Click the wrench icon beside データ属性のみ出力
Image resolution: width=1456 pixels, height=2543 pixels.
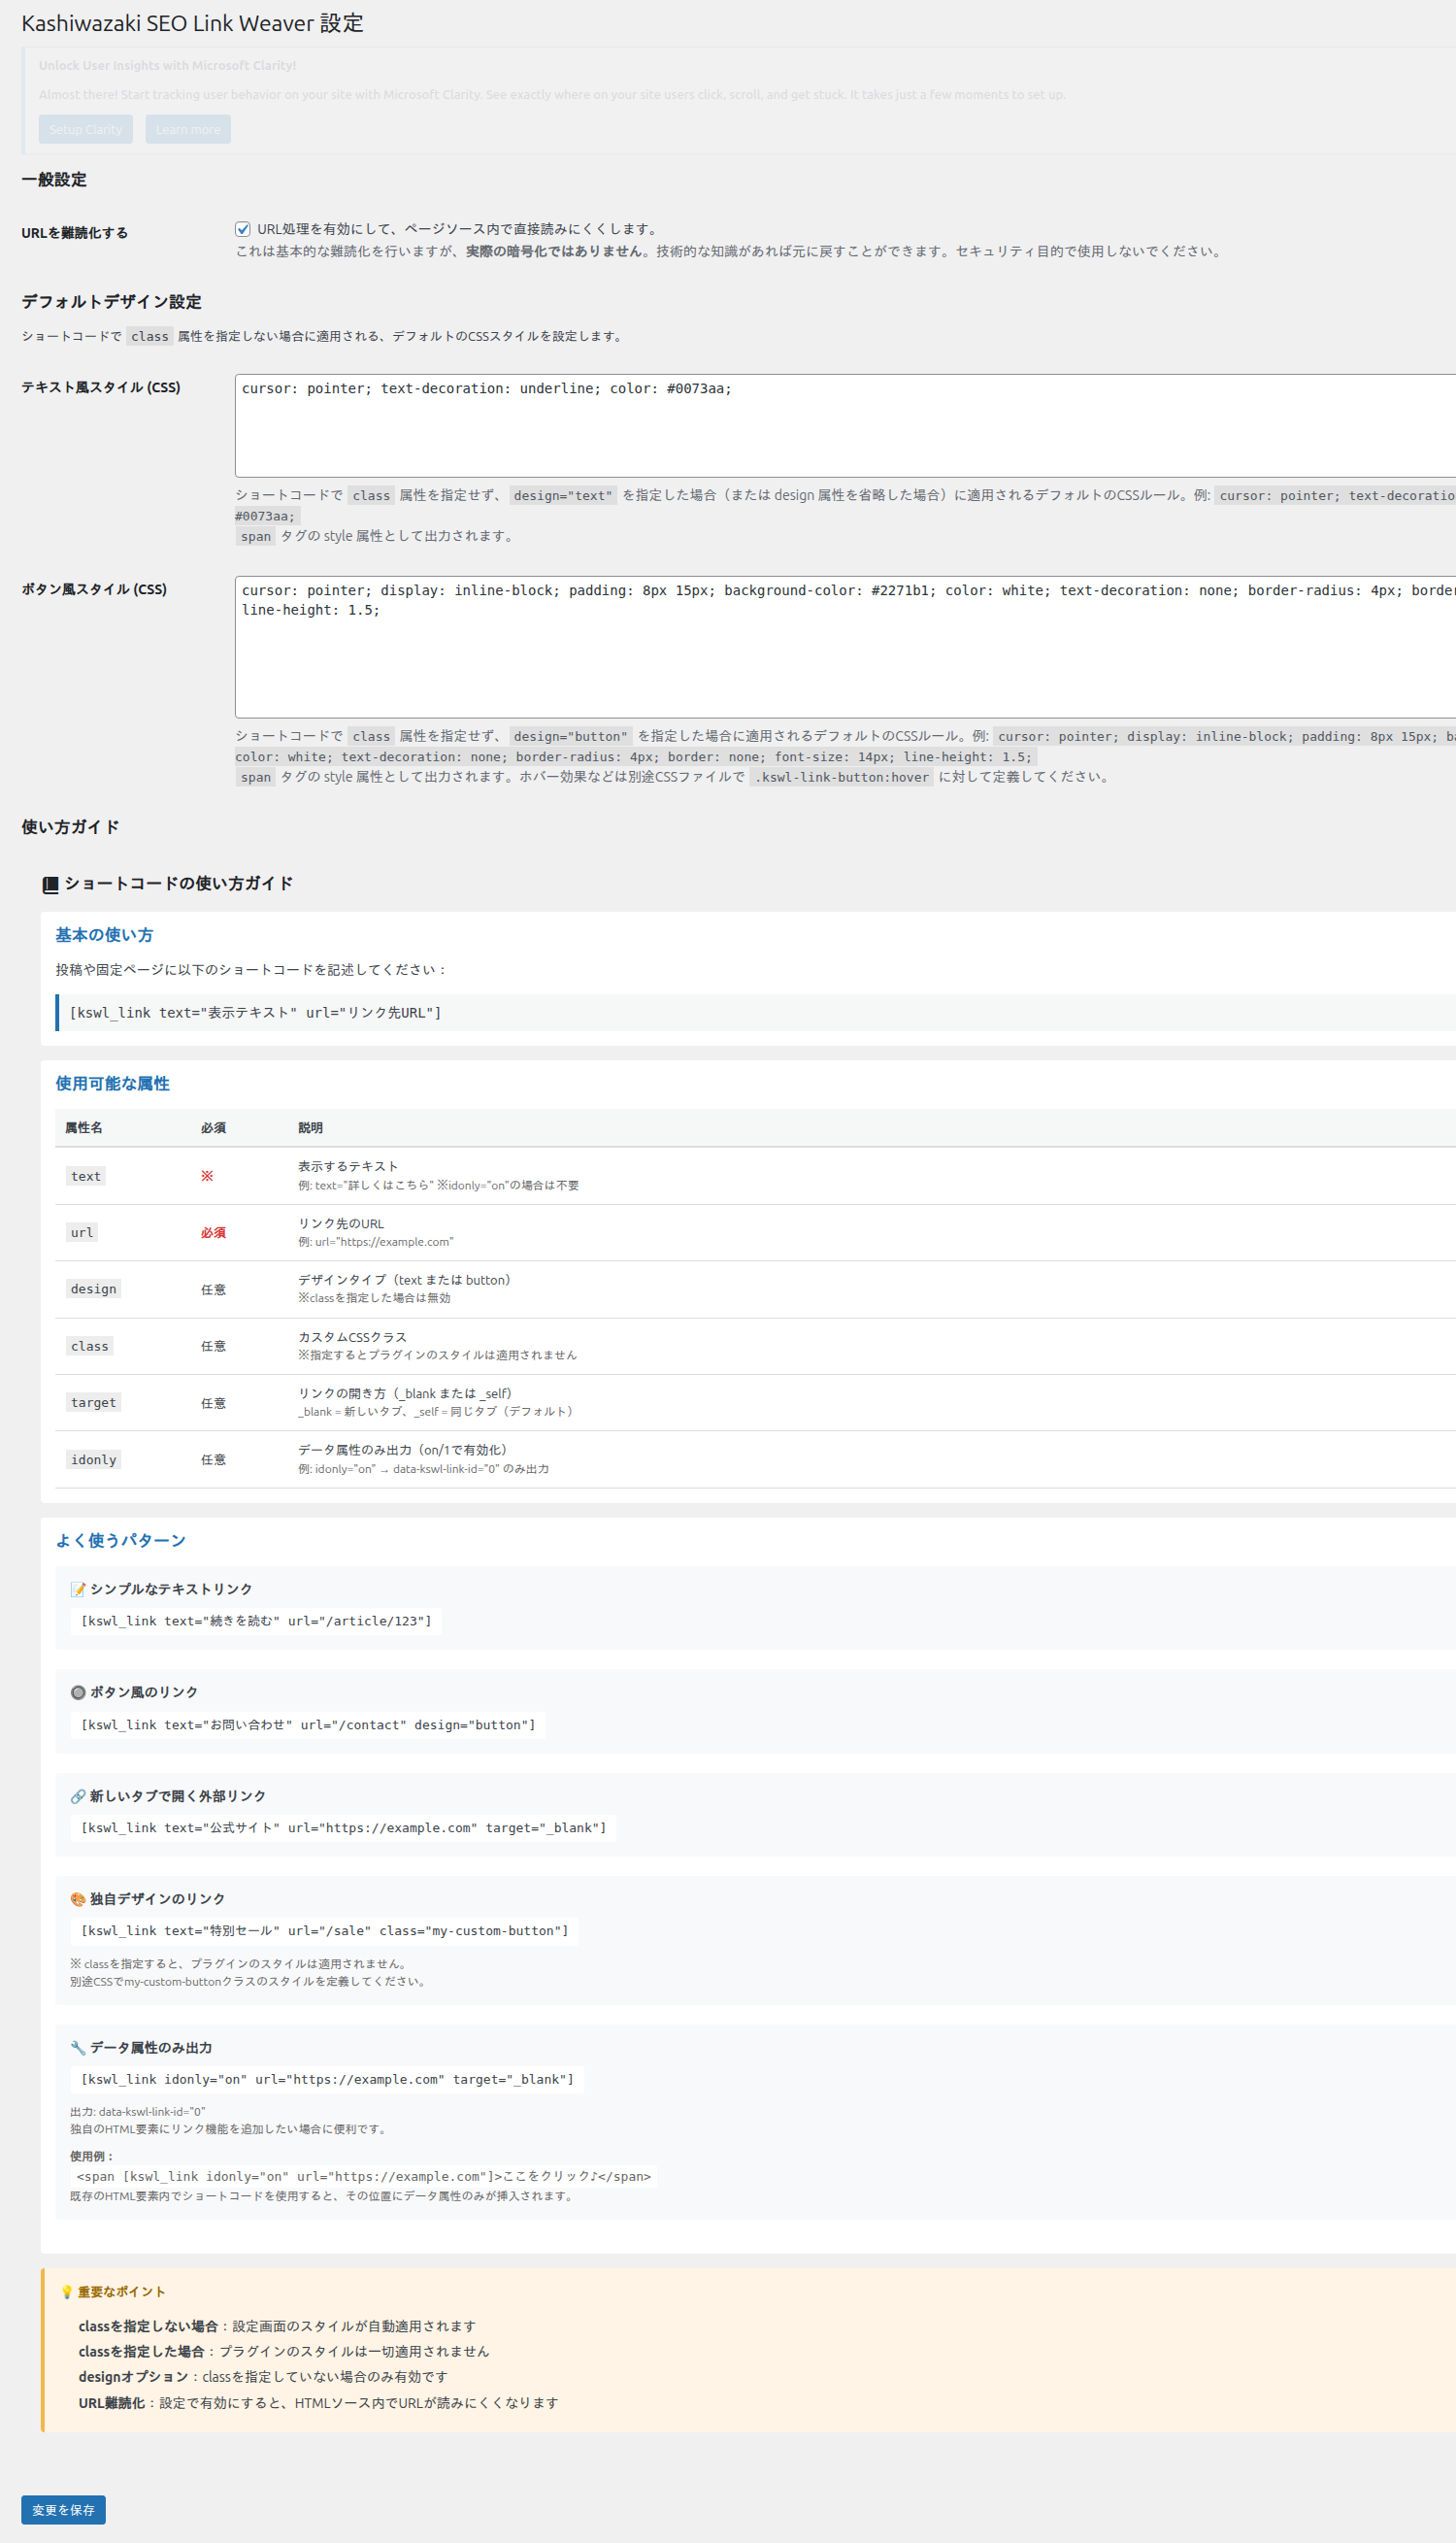77,2047
